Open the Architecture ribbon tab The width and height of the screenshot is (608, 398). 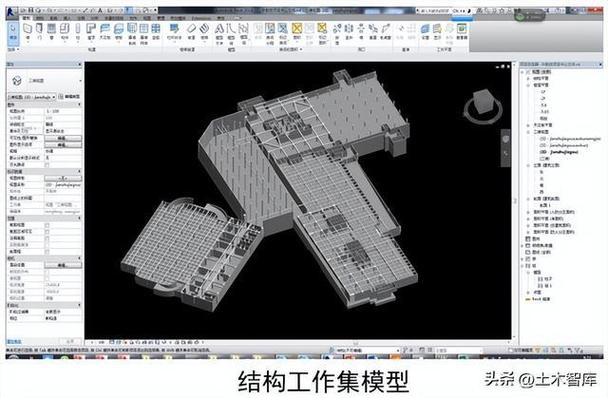pyautogui.click(x=27, y=18)
